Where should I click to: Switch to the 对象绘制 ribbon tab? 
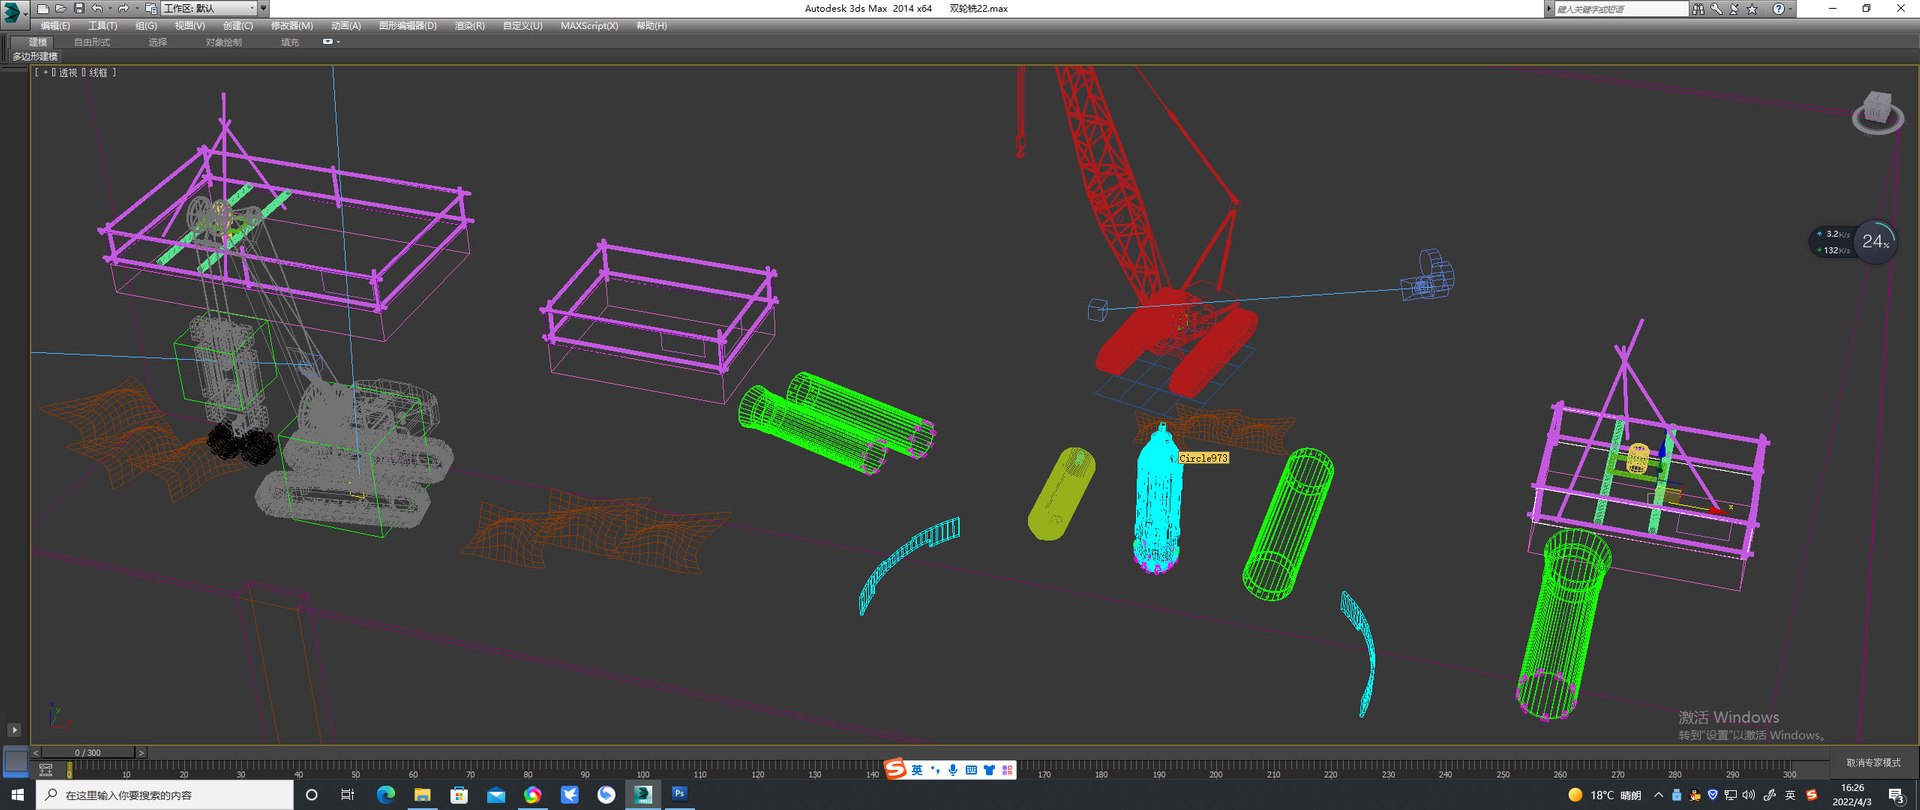coord(224,42)
